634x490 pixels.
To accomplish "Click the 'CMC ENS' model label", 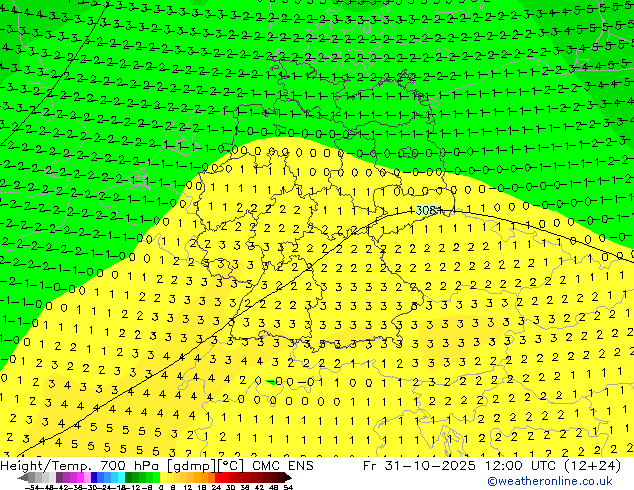I will (x=283, y=466).
